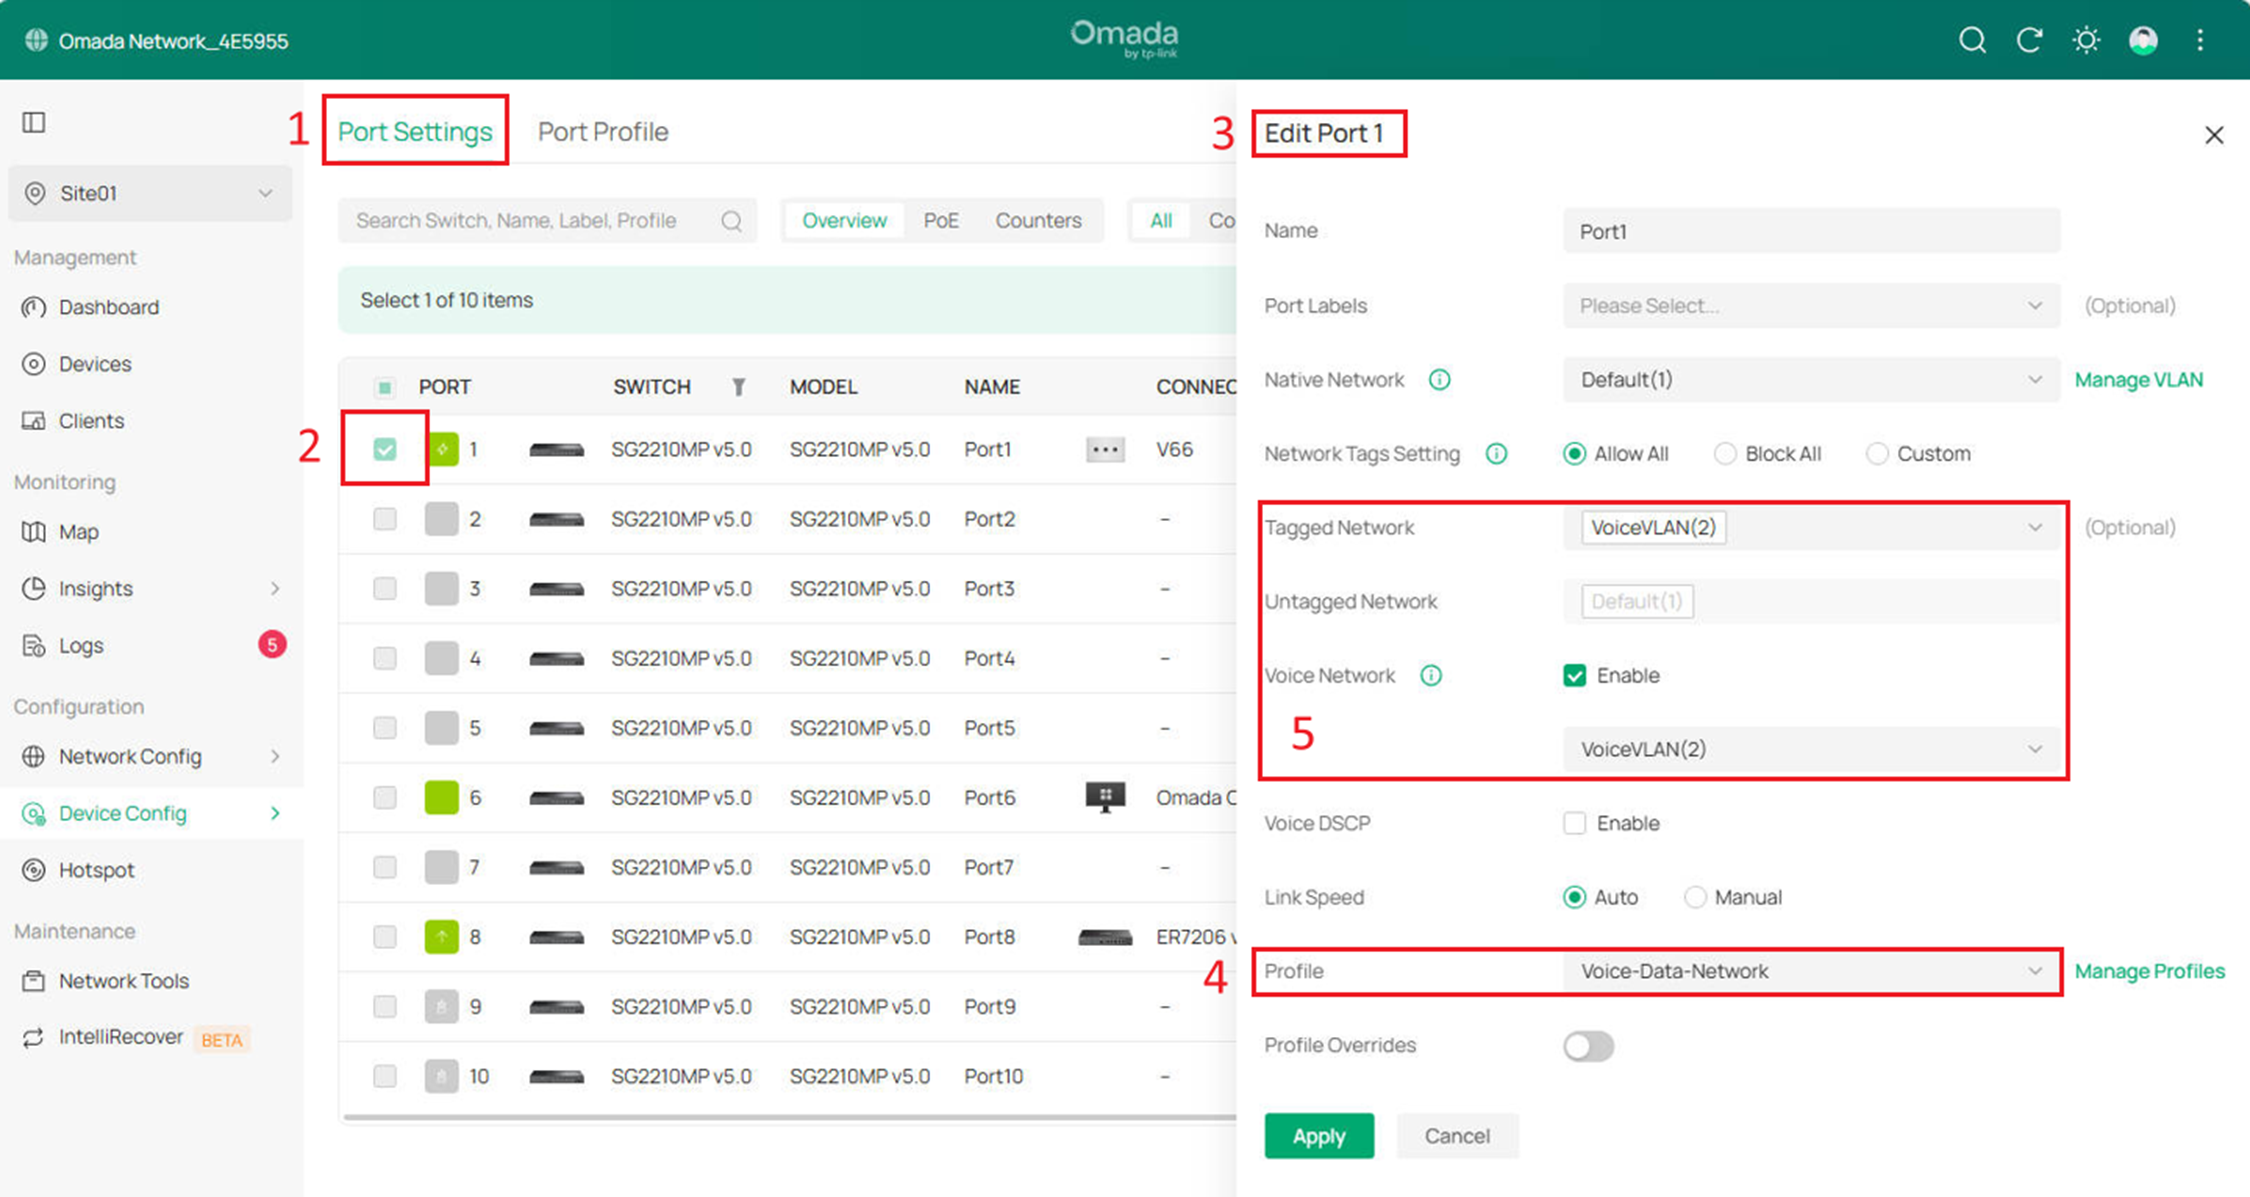Open Hotspot in the sidebar
Viewport: 2250px width, 1197px height.
(96, 870)
